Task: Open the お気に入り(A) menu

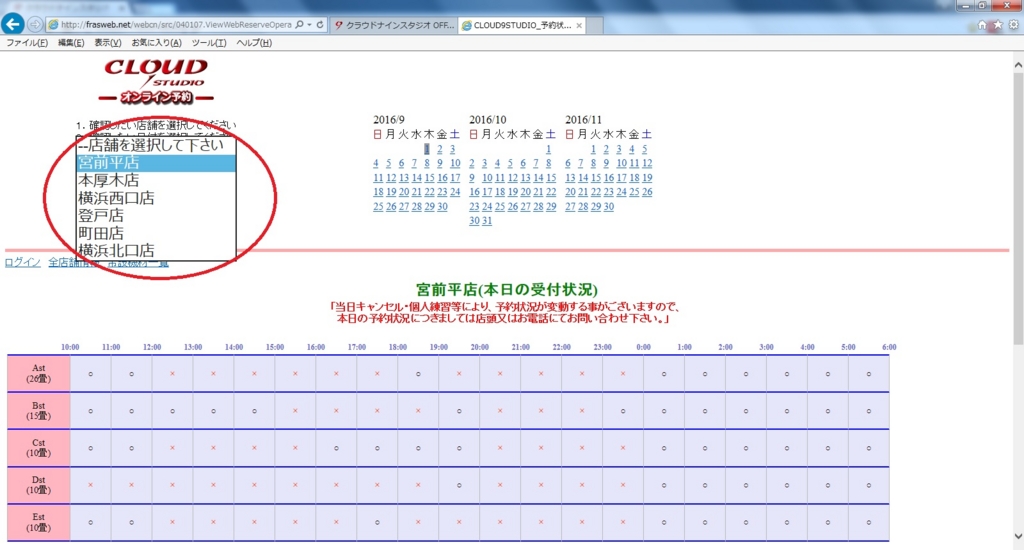Action: tap(157, 42)
